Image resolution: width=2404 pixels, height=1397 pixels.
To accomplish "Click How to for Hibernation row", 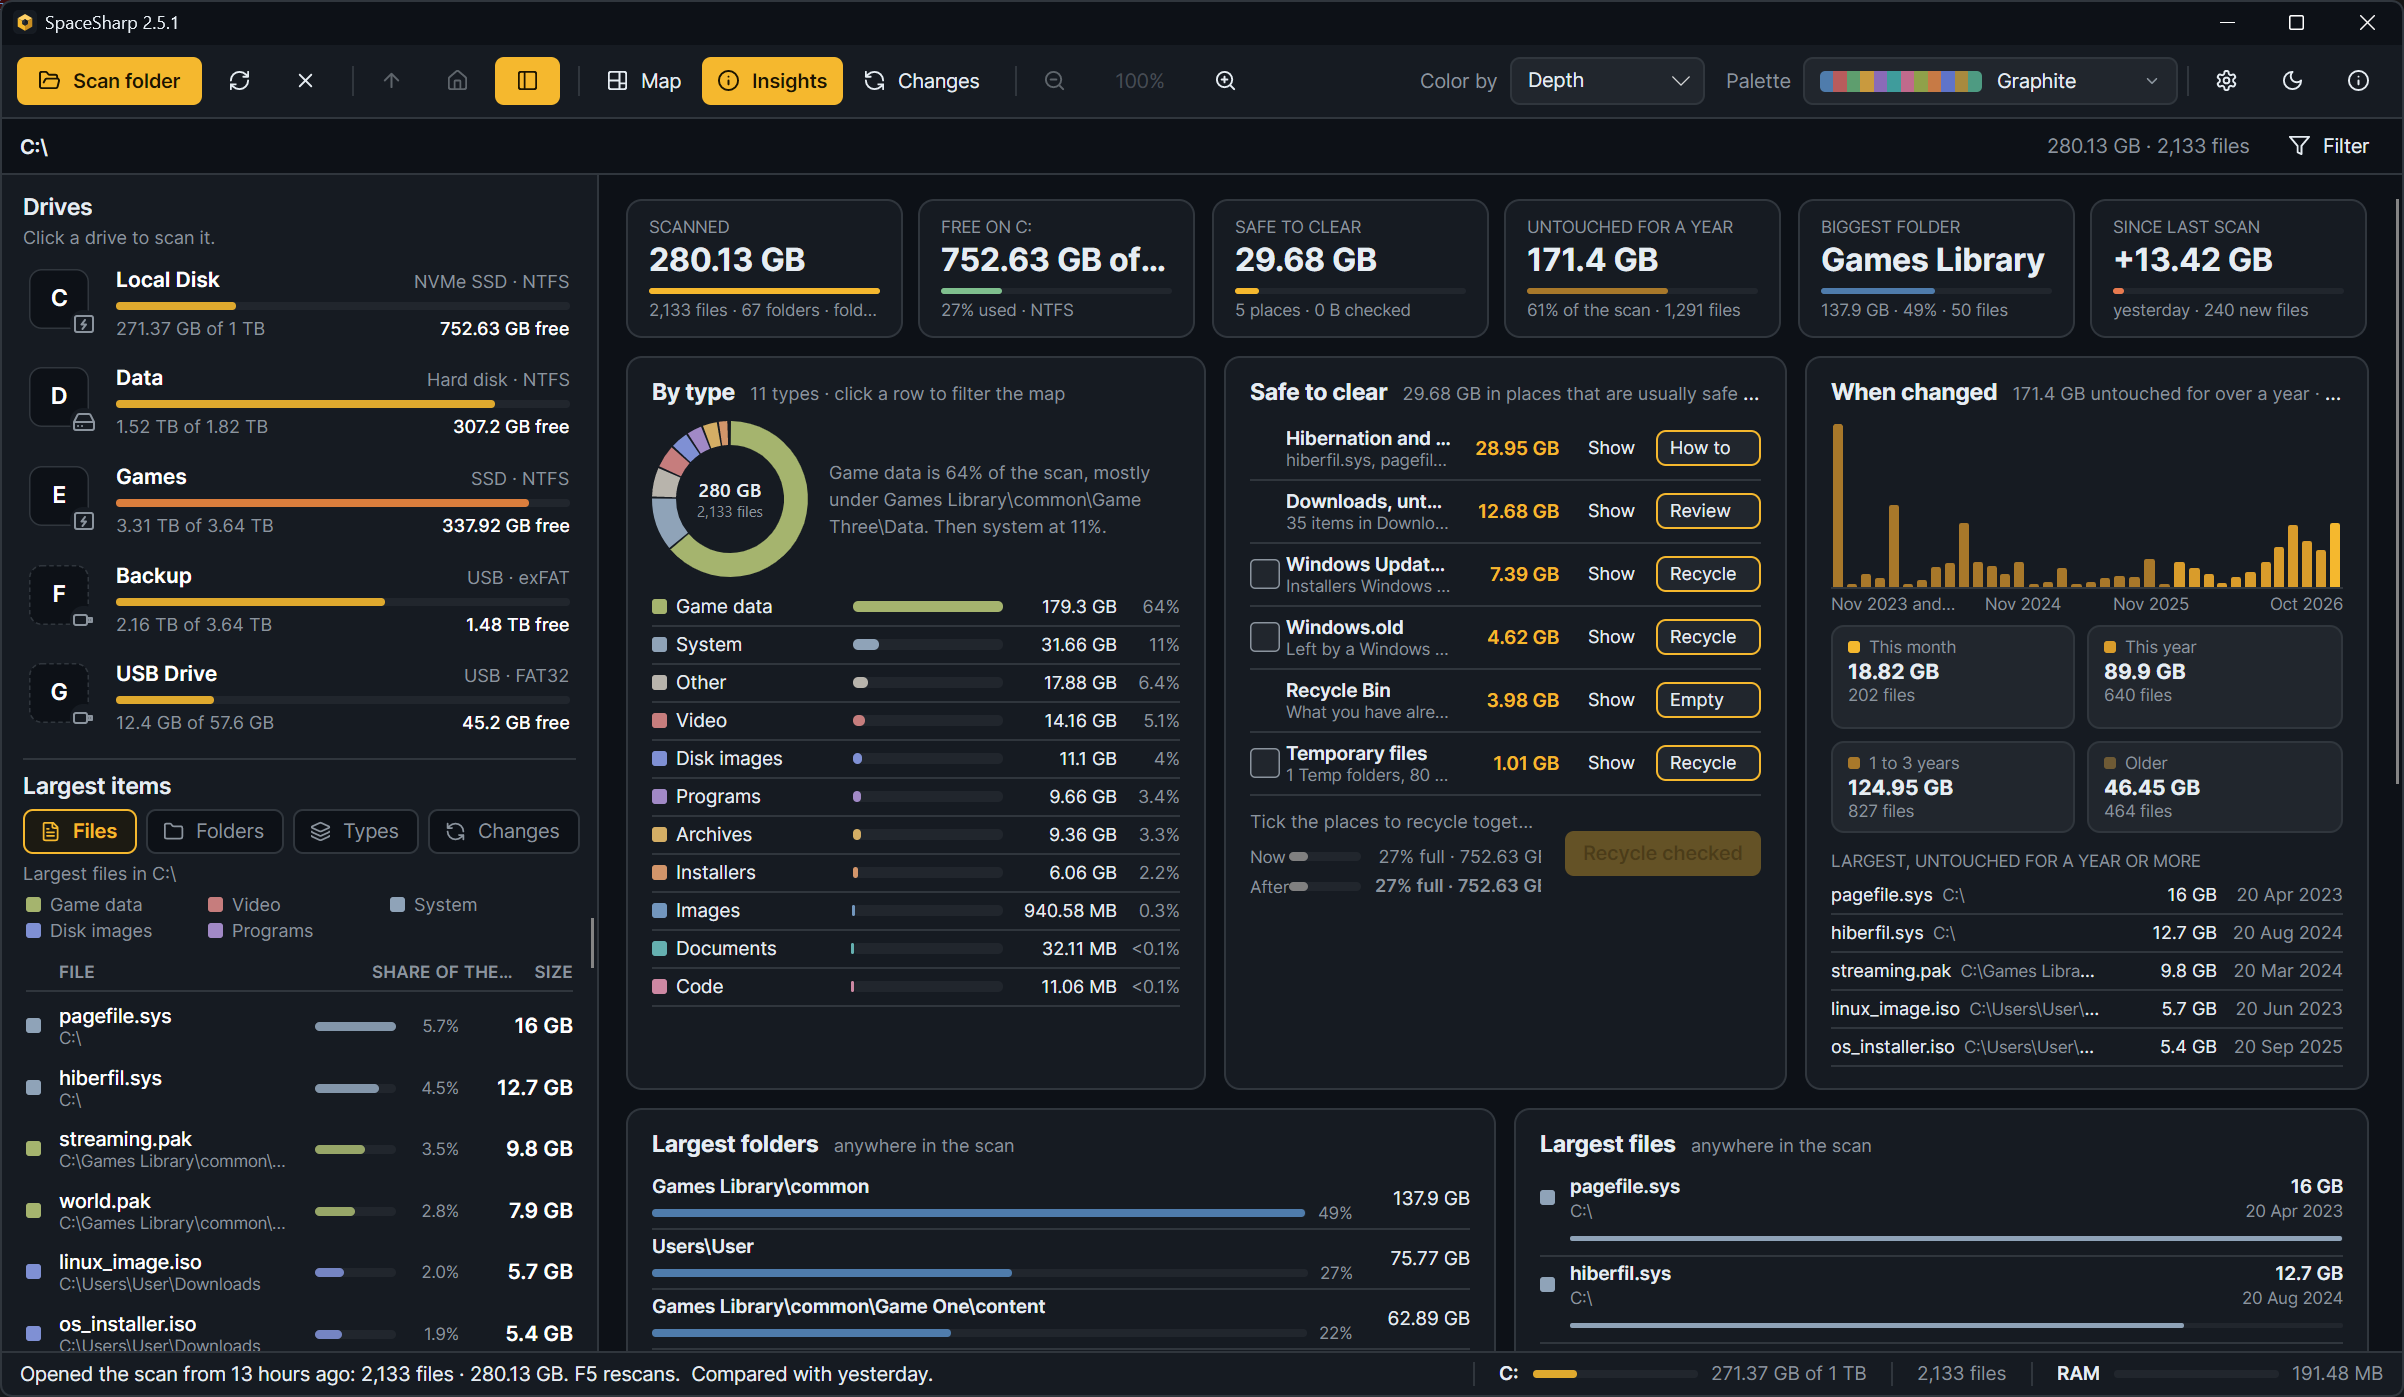I will click(x=1708, y=448).
